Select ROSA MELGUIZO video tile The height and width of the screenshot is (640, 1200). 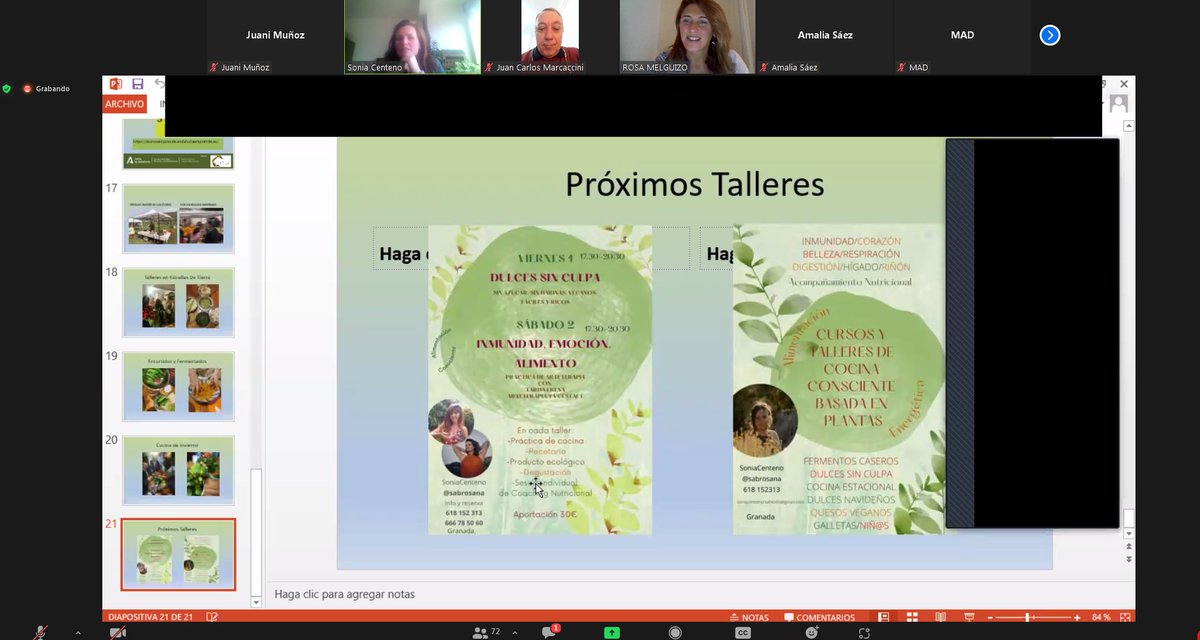(687, 37)
